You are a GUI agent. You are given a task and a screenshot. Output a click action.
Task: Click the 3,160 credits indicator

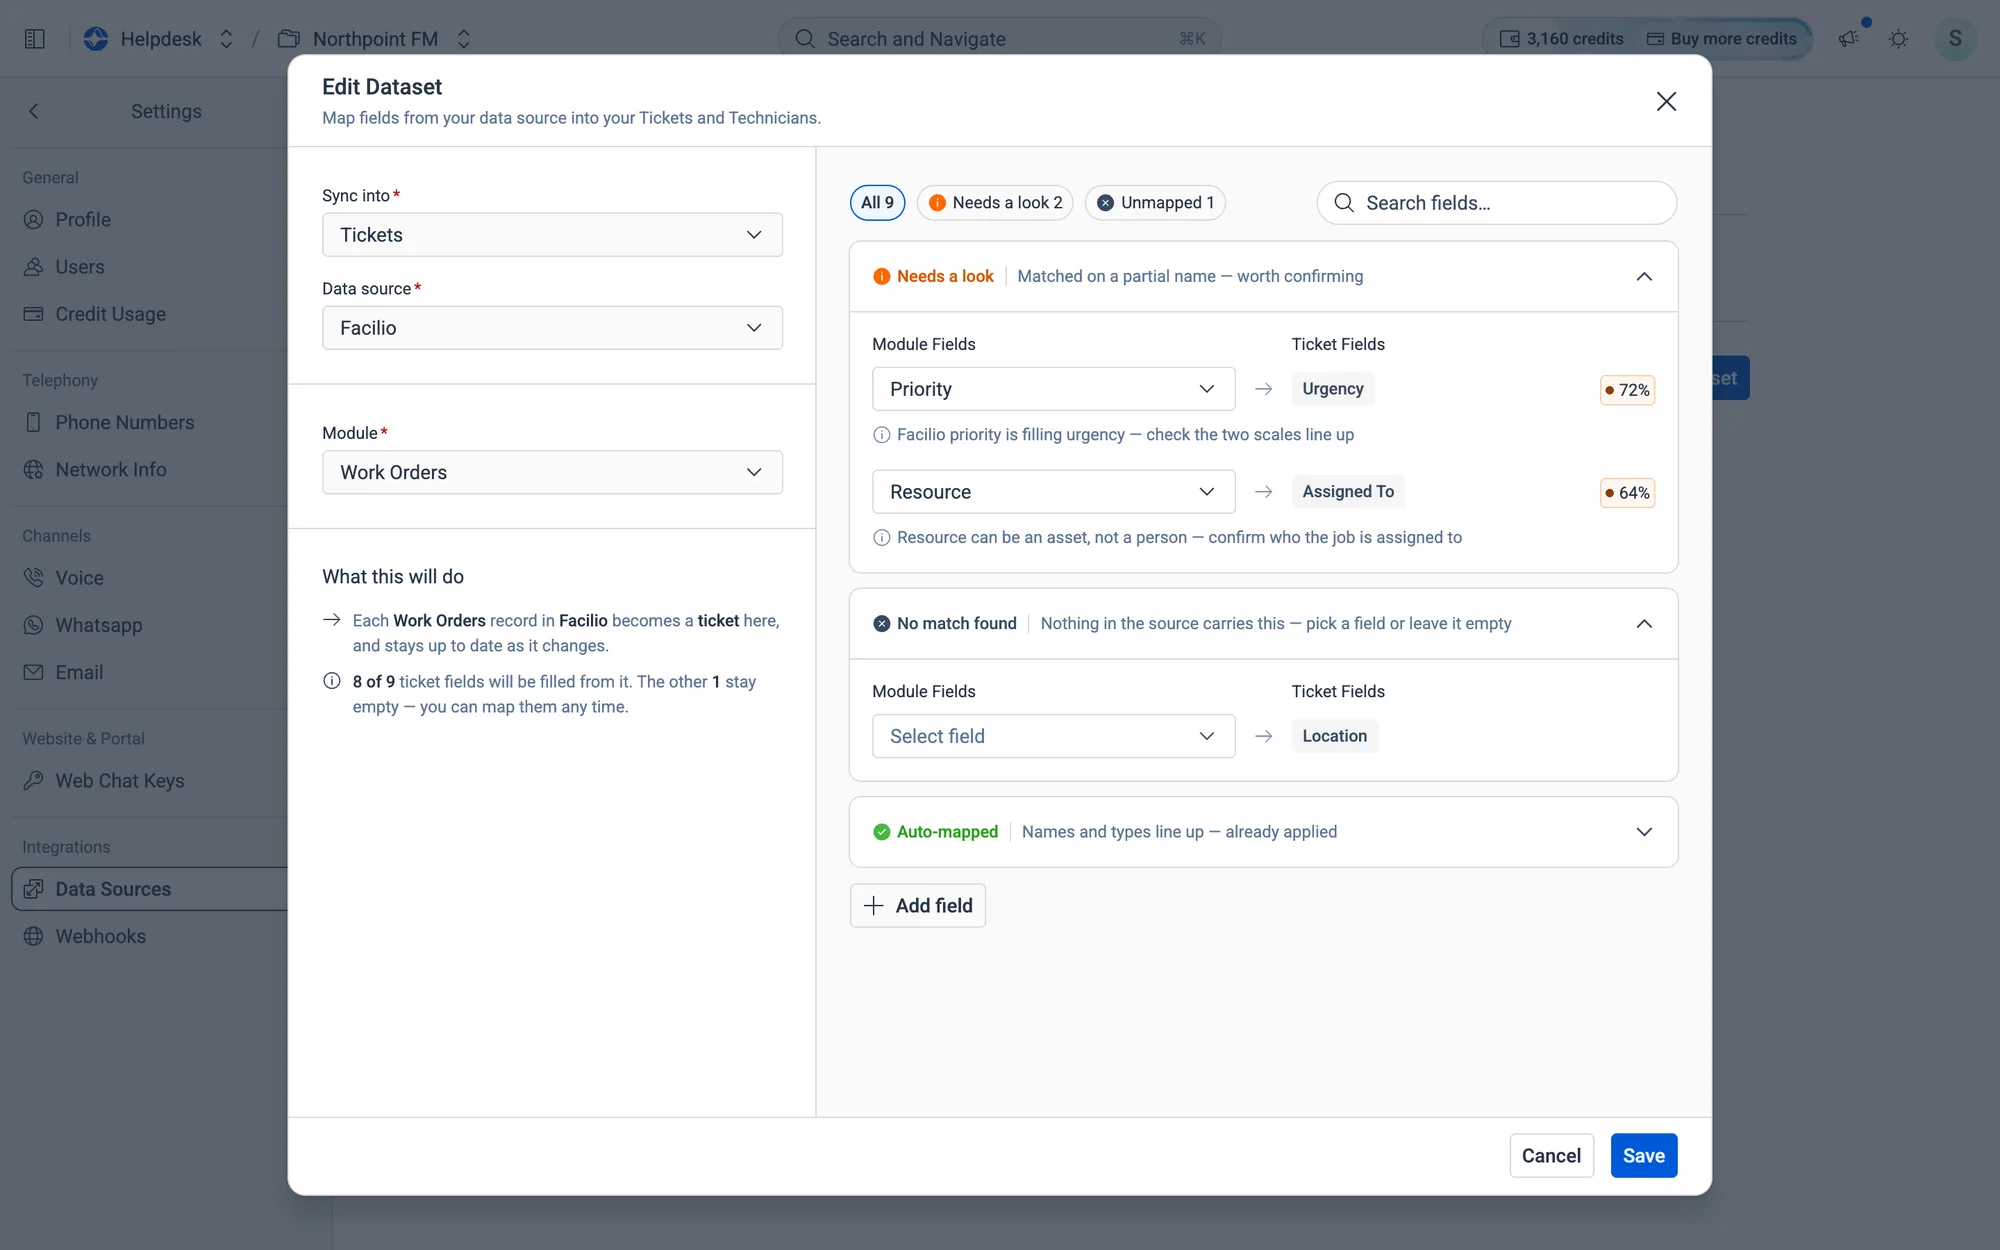pyautogui.click(x=1561, y=39)
